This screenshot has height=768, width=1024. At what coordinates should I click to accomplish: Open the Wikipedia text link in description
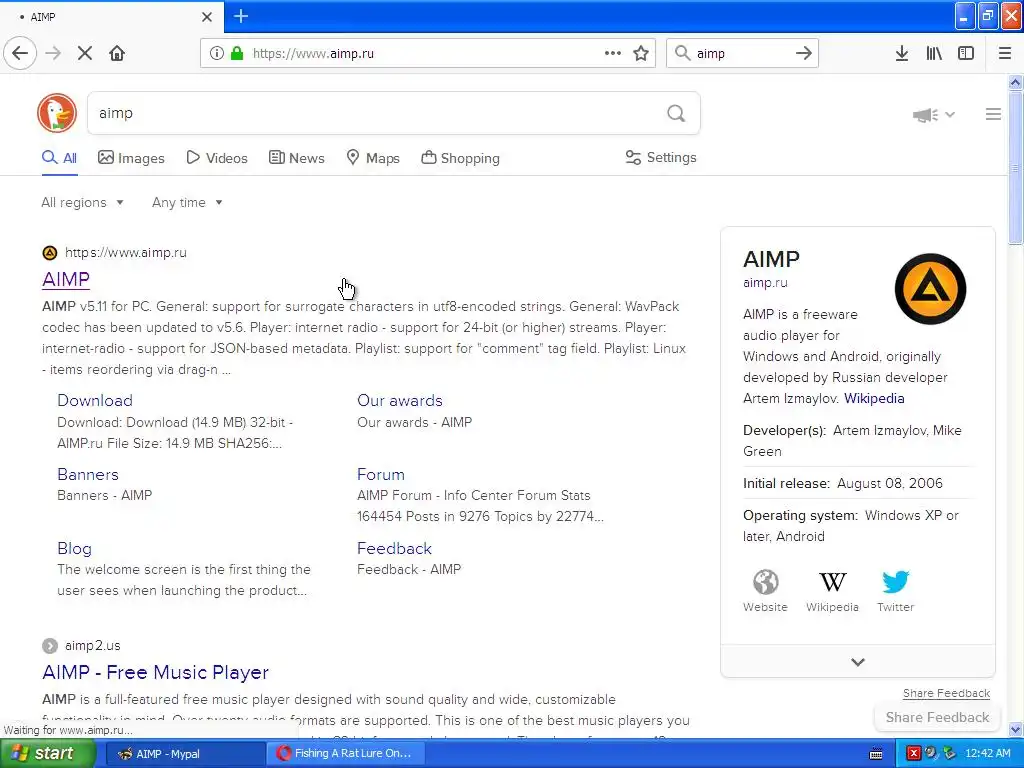coord(874,398)
